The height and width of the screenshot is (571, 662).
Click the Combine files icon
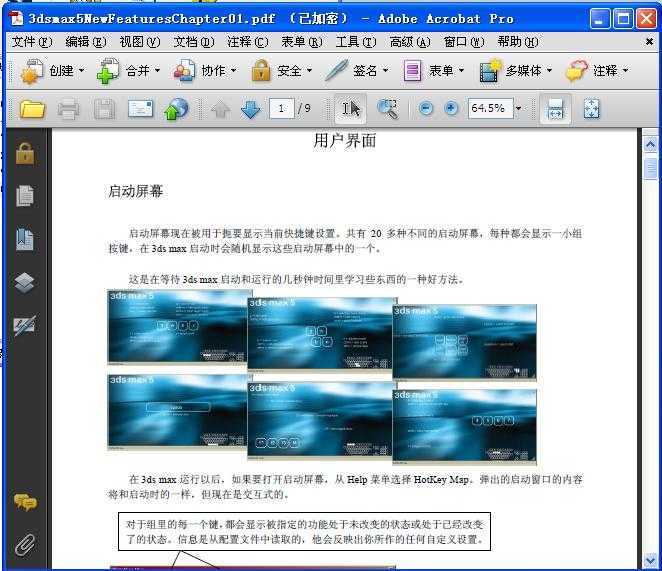[x=108, y=71]
